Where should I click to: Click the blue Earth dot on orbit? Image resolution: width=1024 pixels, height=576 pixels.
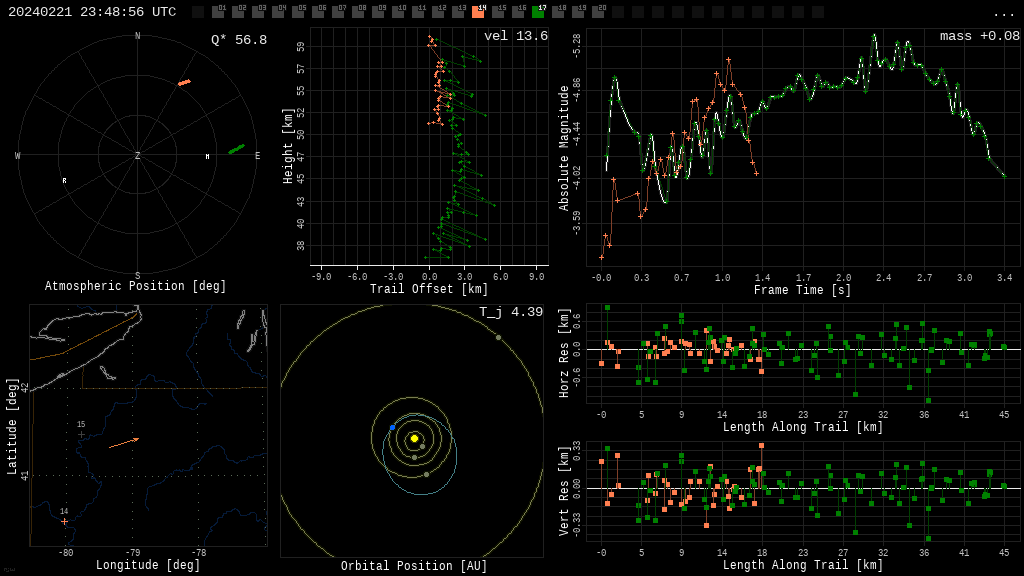pyautogui.click(x=392, y=428)
